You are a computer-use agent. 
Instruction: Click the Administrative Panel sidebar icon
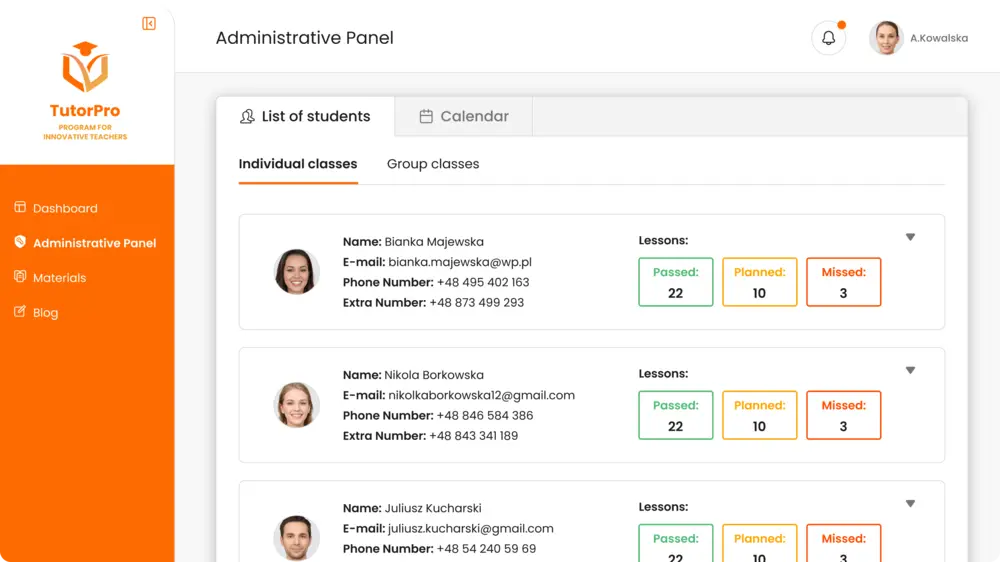[20, 242]
